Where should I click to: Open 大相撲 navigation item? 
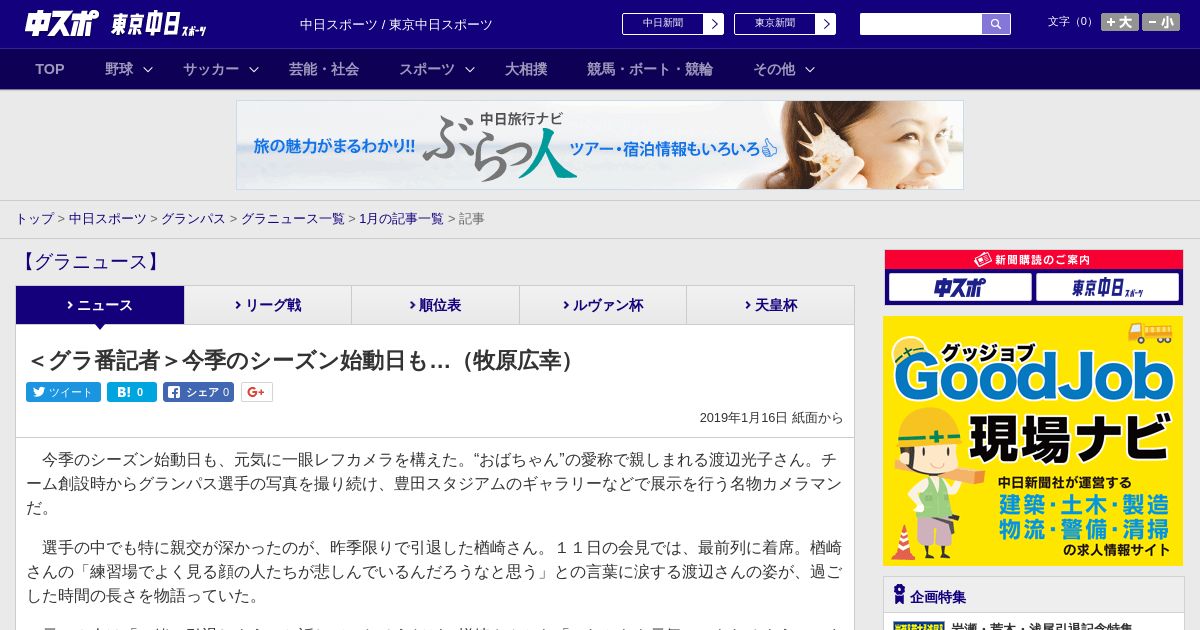(526, 69)
